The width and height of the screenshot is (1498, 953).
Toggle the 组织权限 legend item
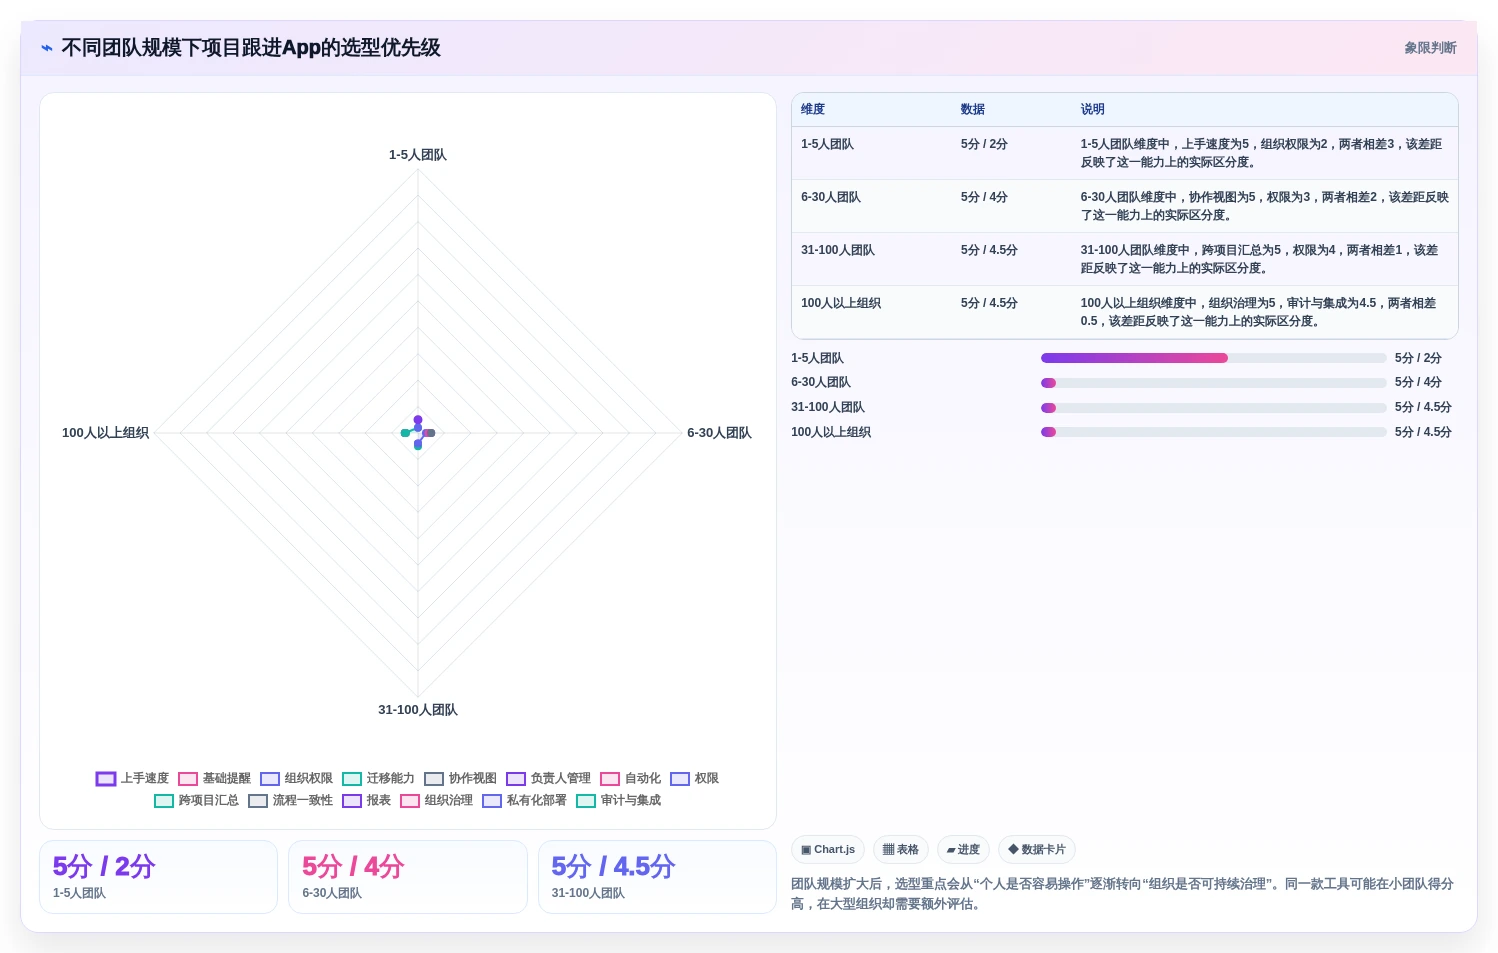pyautogui.click(x=297, y=778)
